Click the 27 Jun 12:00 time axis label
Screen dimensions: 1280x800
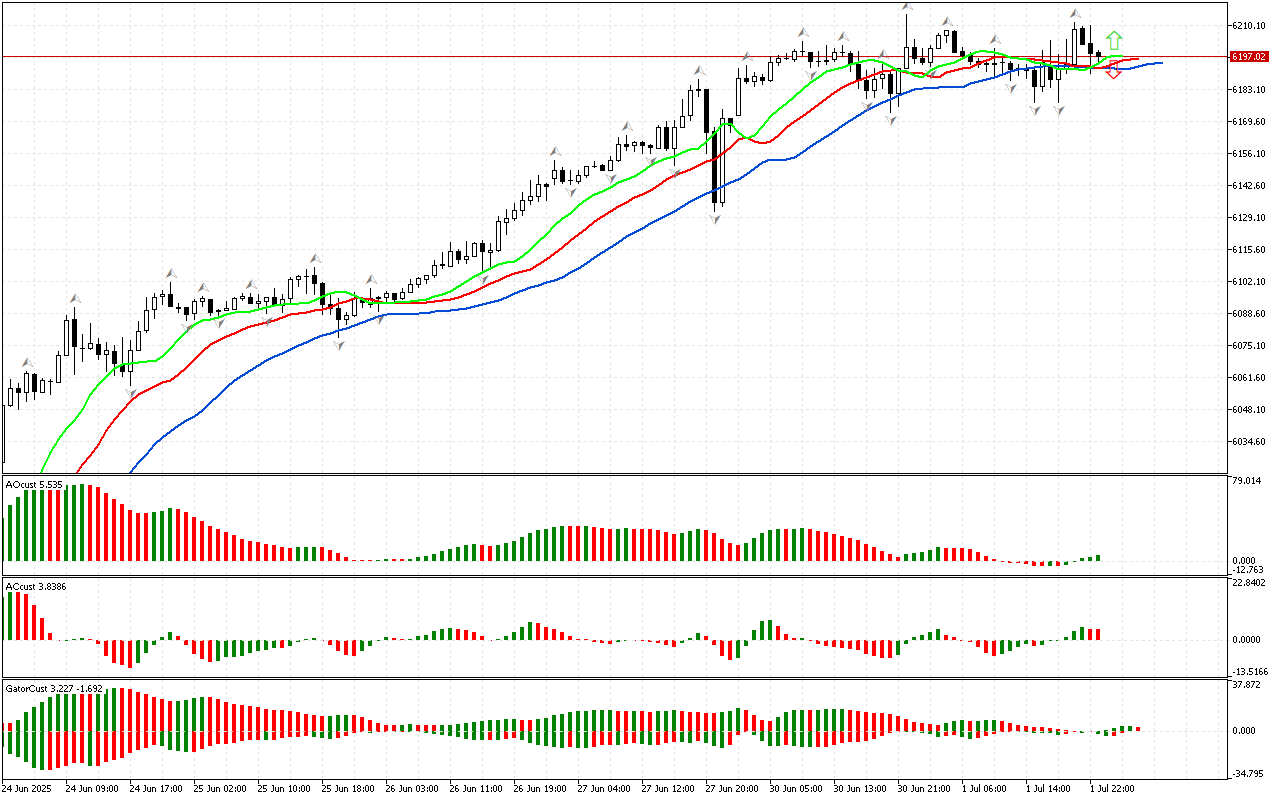(x=668, y=788)
